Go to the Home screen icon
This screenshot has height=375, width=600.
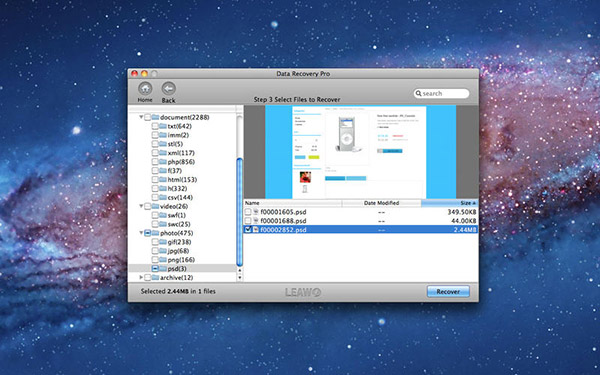tap(145, 89)
